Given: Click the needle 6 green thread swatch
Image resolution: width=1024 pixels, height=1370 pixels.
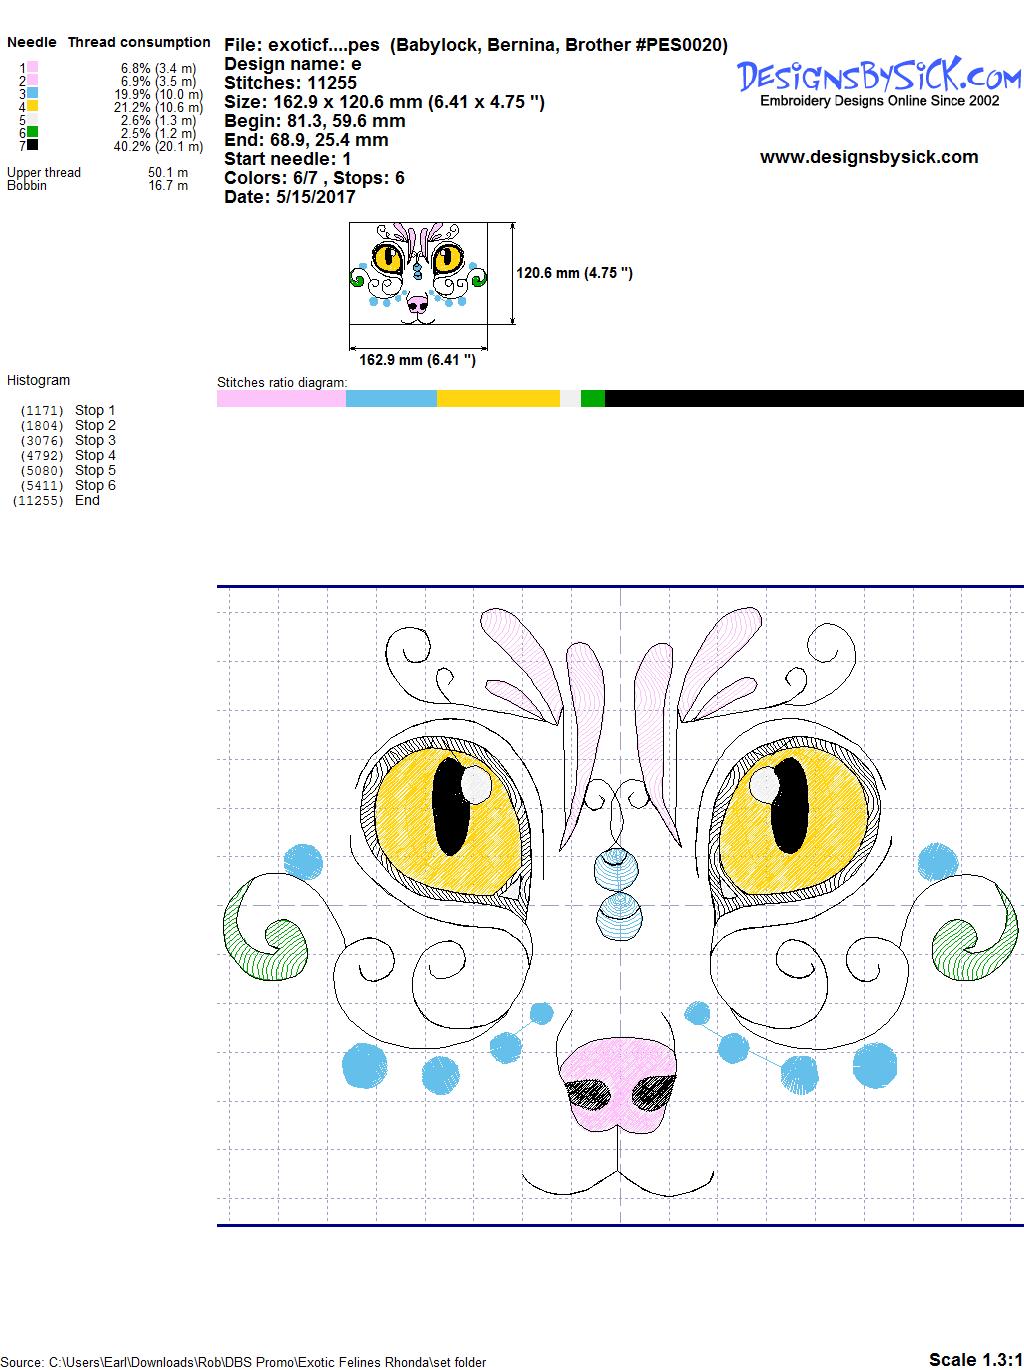Looking at the screenshot, I should 33,132.
